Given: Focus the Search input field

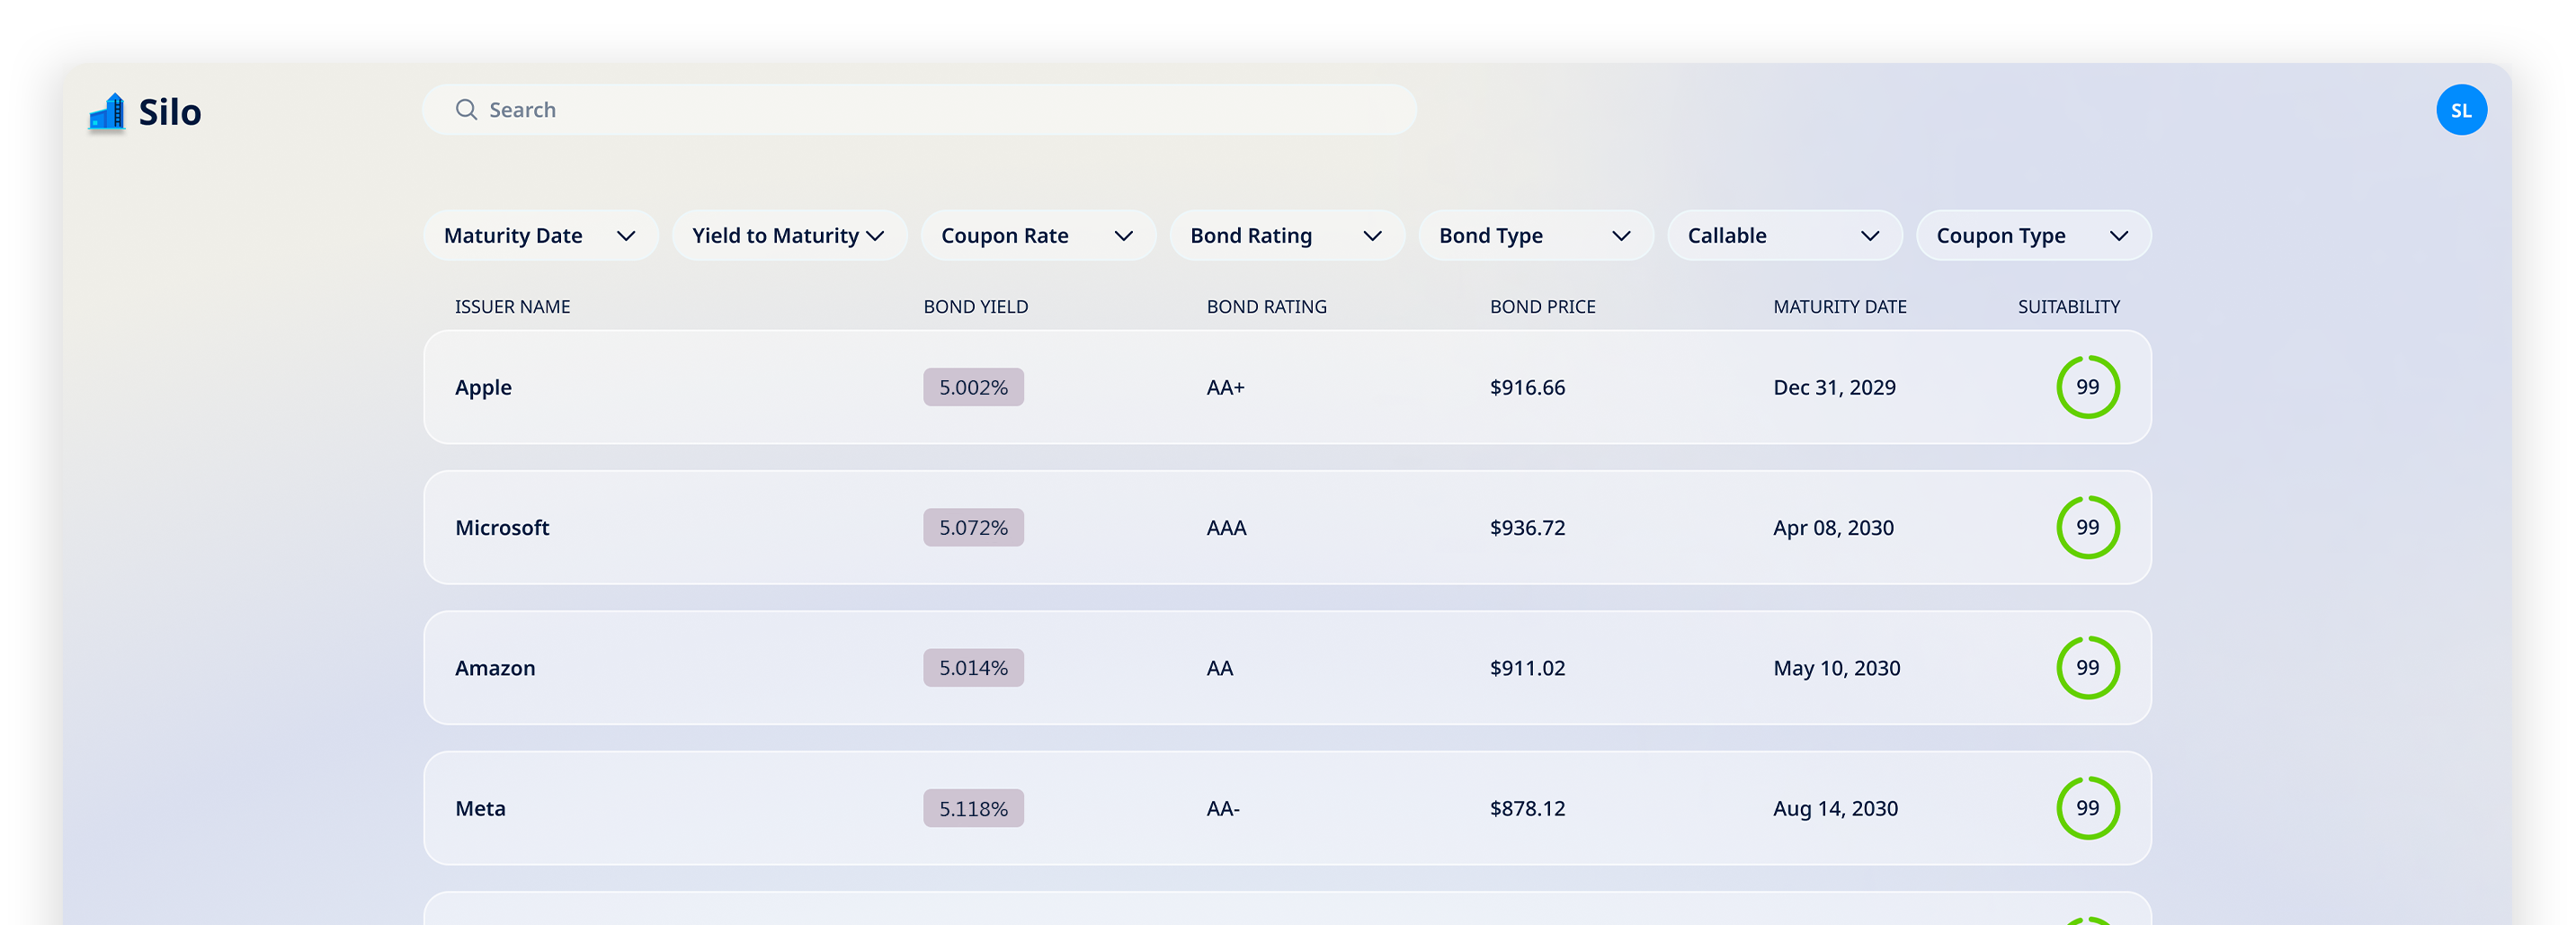Looking at the screenshot, I should 919,110.
